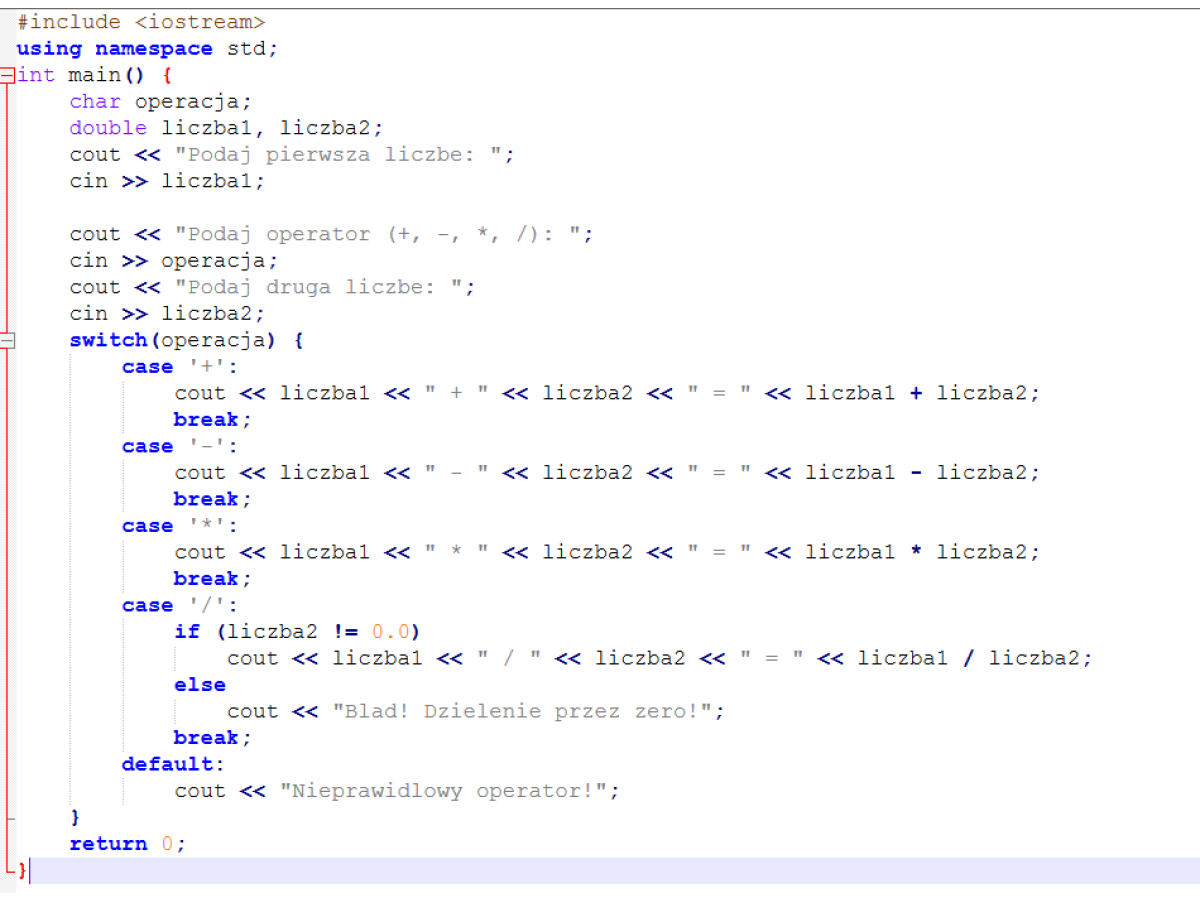Place cursor on the namespace keyword
Image resolution: width=1200 pixels, height=900 pixels.
click(153, 49)
